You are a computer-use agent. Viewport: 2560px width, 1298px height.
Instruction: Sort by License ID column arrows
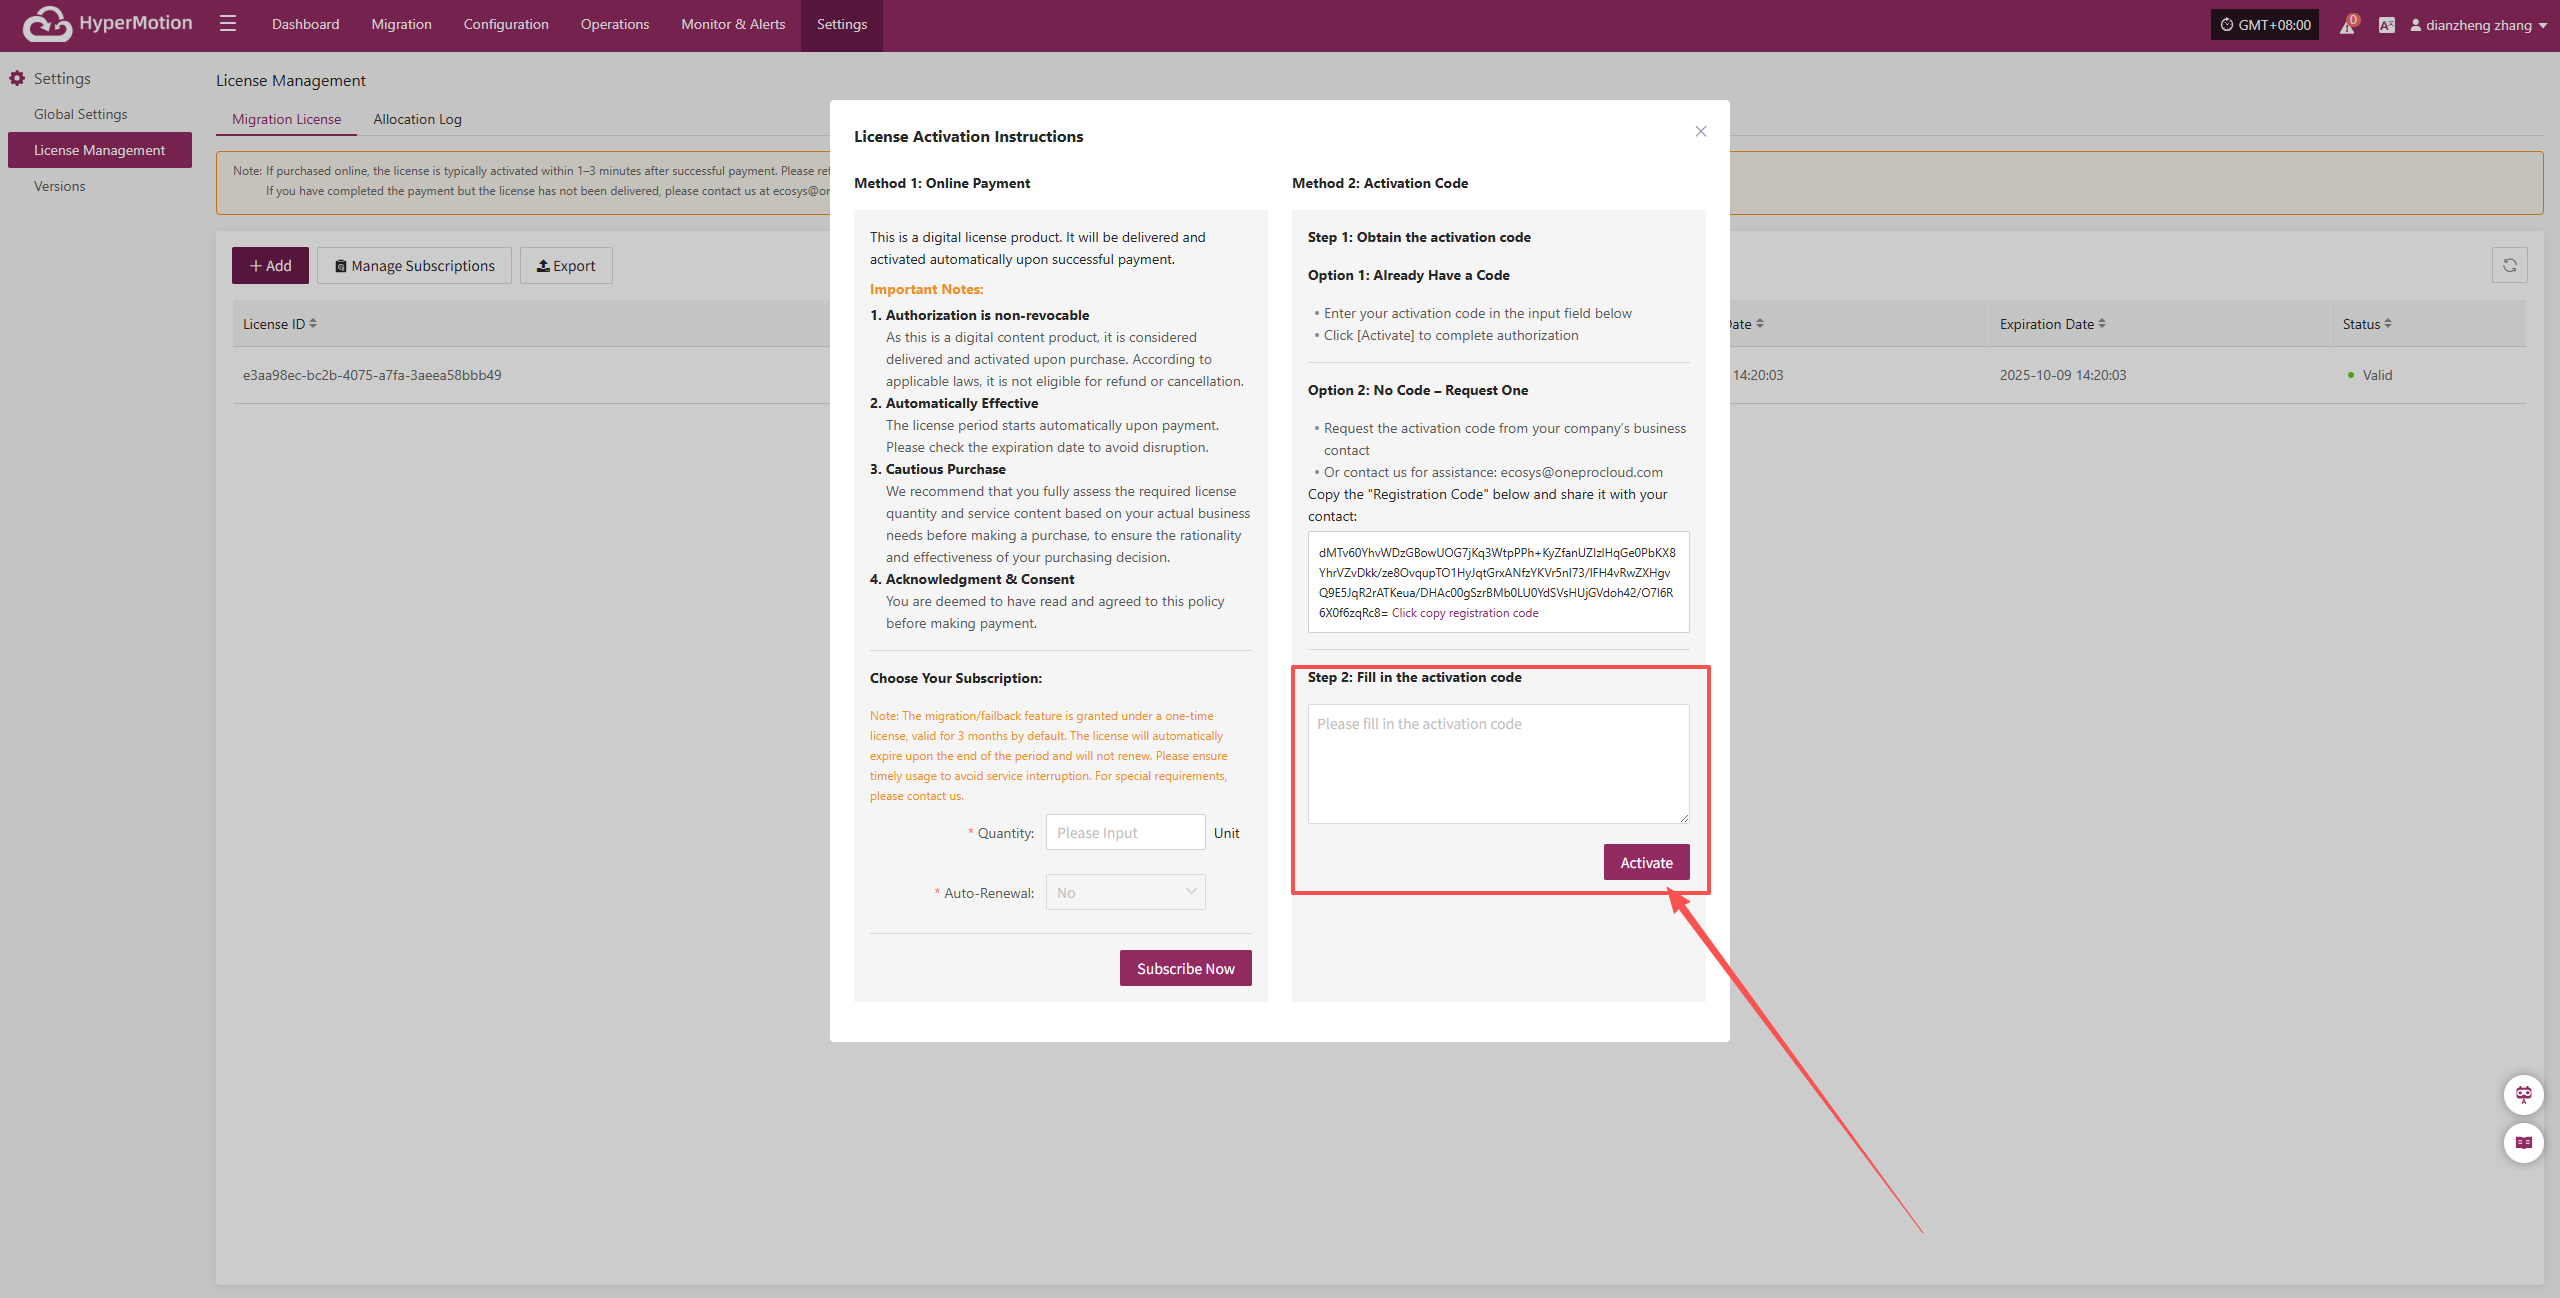click(313, 323)
